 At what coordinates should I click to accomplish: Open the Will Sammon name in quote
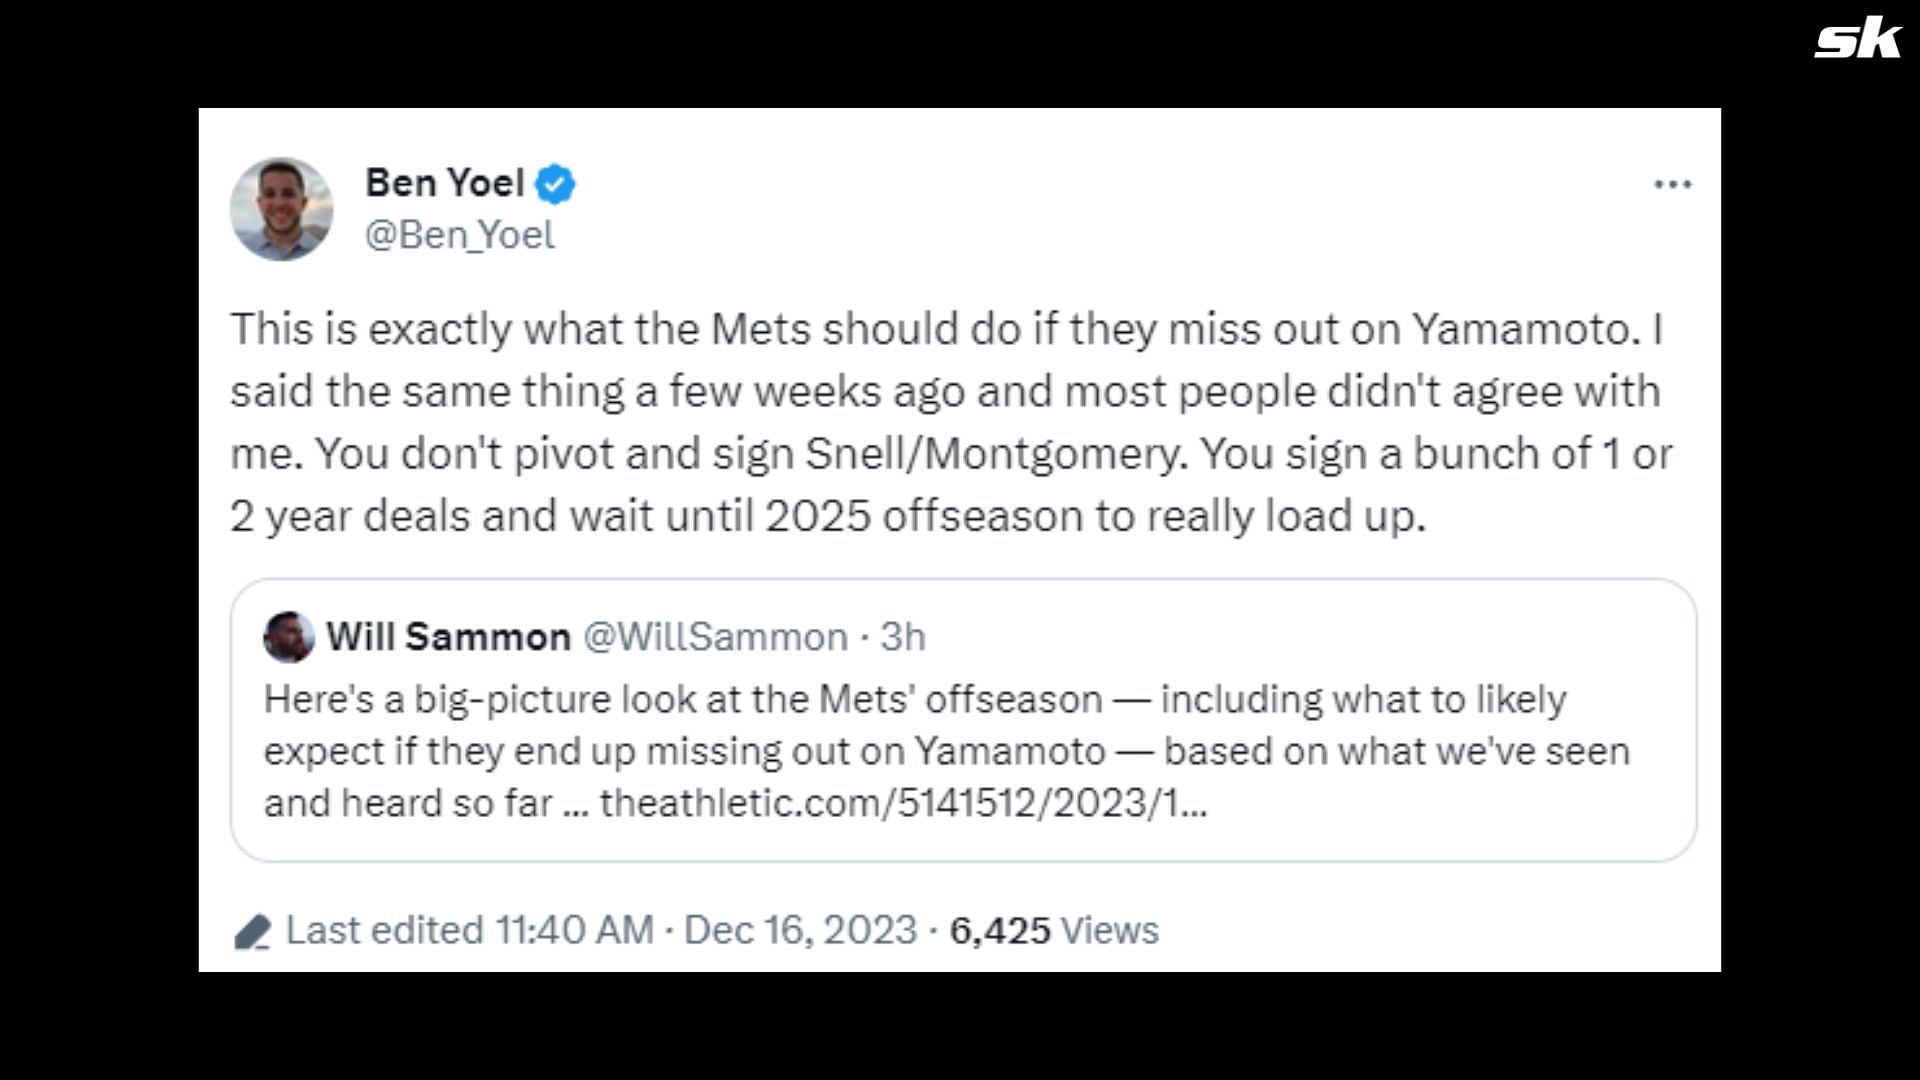coord(448,637)
